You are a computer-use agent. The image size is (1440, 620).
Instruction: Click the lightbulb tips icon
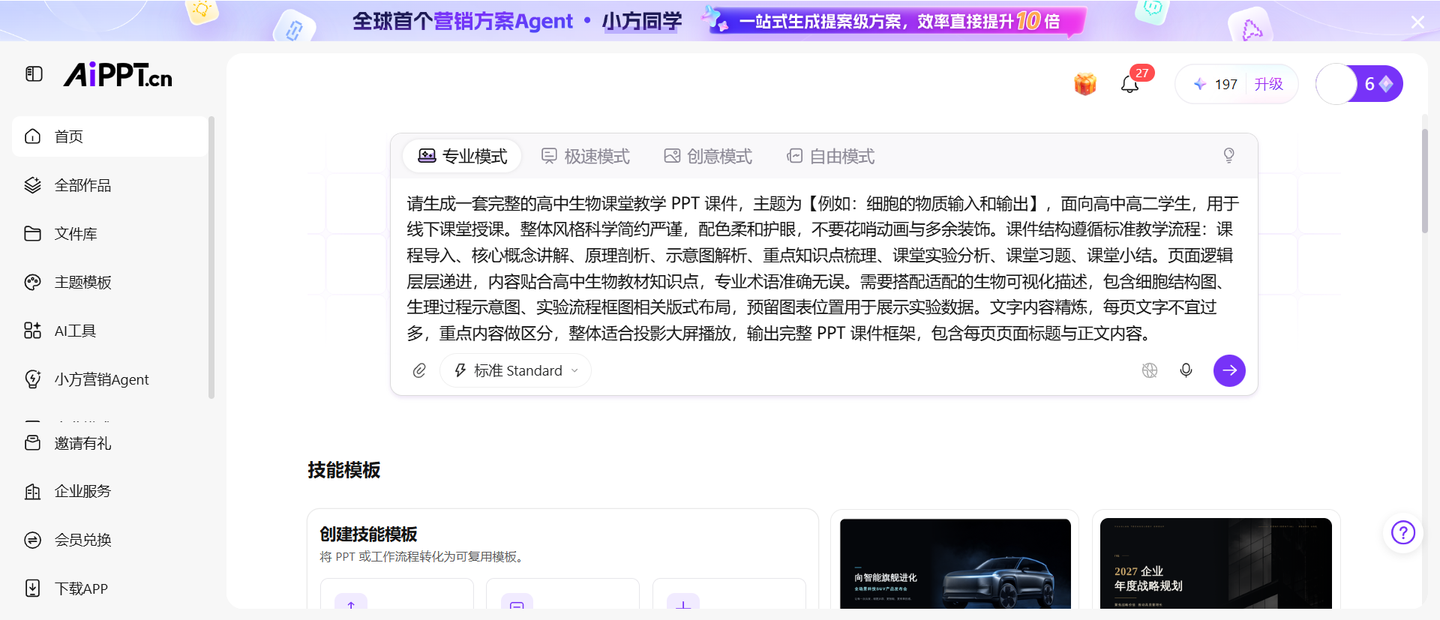click(1229, 156)
